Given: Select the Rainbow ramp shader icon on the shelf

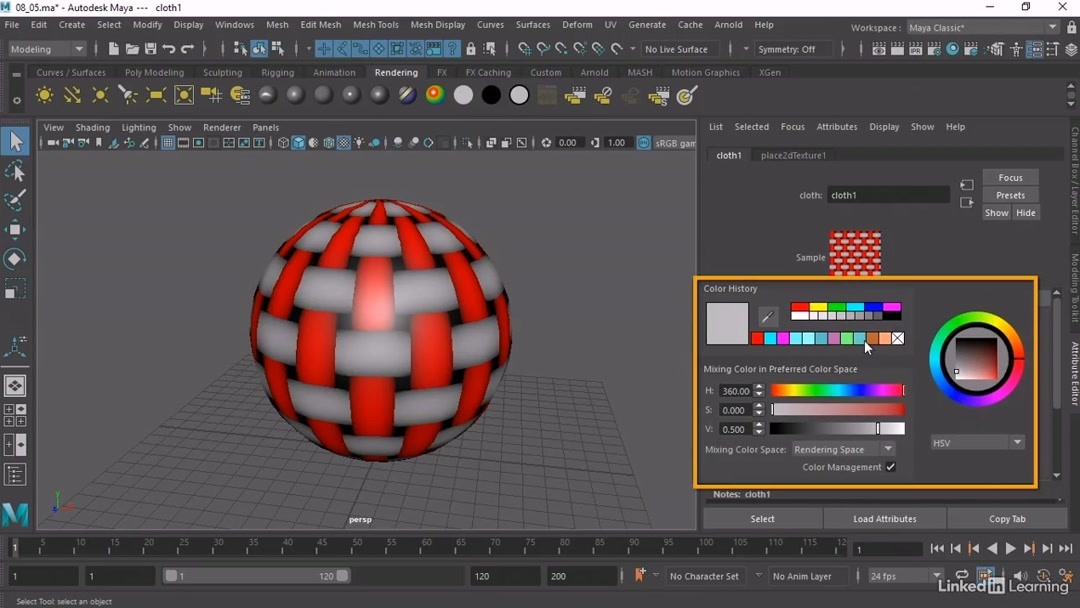Looking at the screenshot, I should point(434,93).
